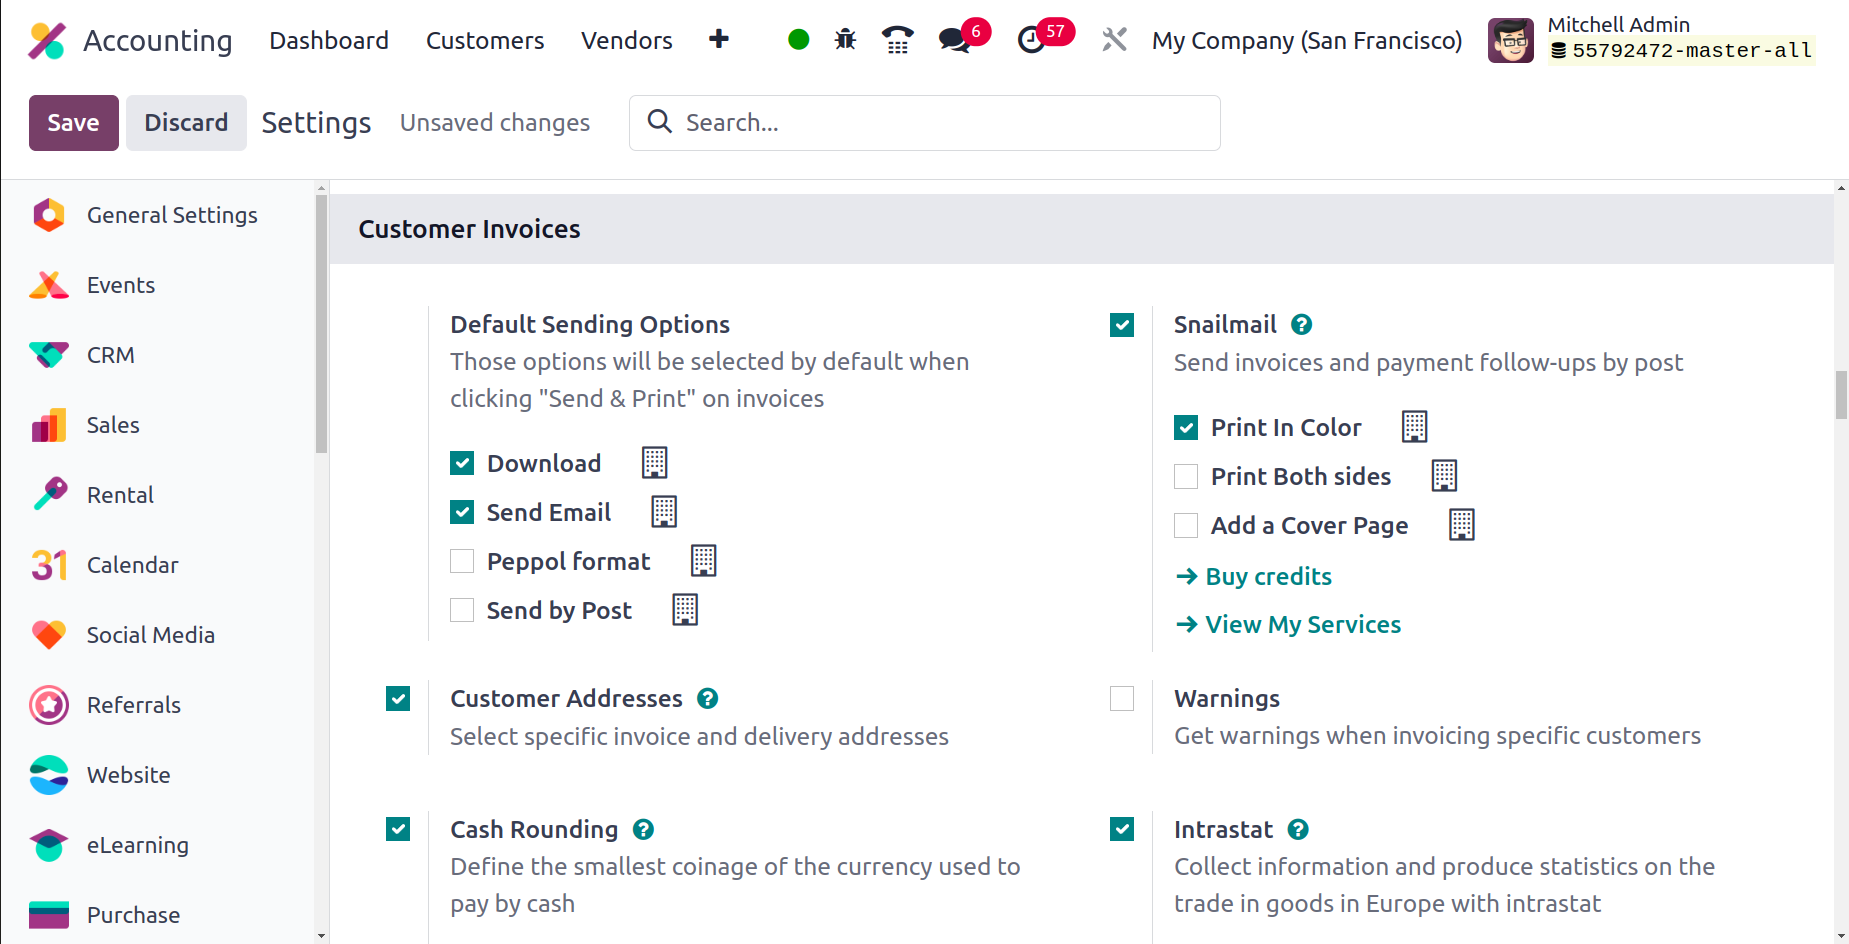Image resolution: width=1849 pixels, height=944 pixels.
Task: Open the Vendors menu
Action: pyautogui.click(x=627, y=40)
